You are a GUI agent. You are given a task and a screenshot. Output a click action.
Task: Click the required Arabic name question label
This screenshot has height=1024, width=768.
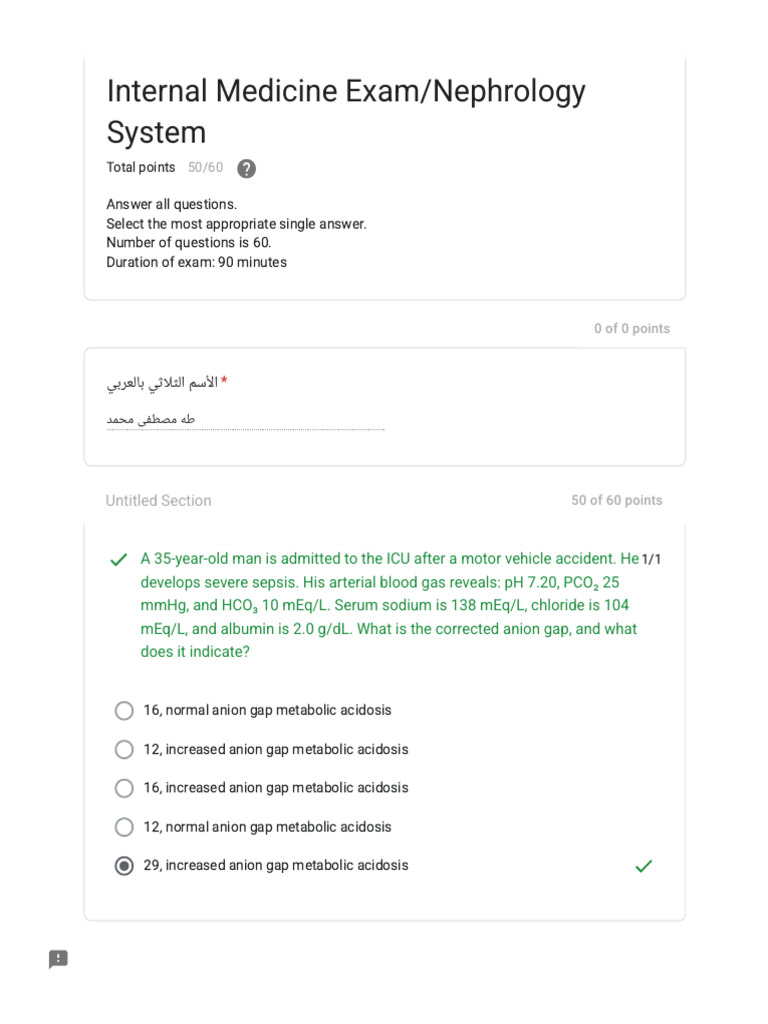coord(167,382)
